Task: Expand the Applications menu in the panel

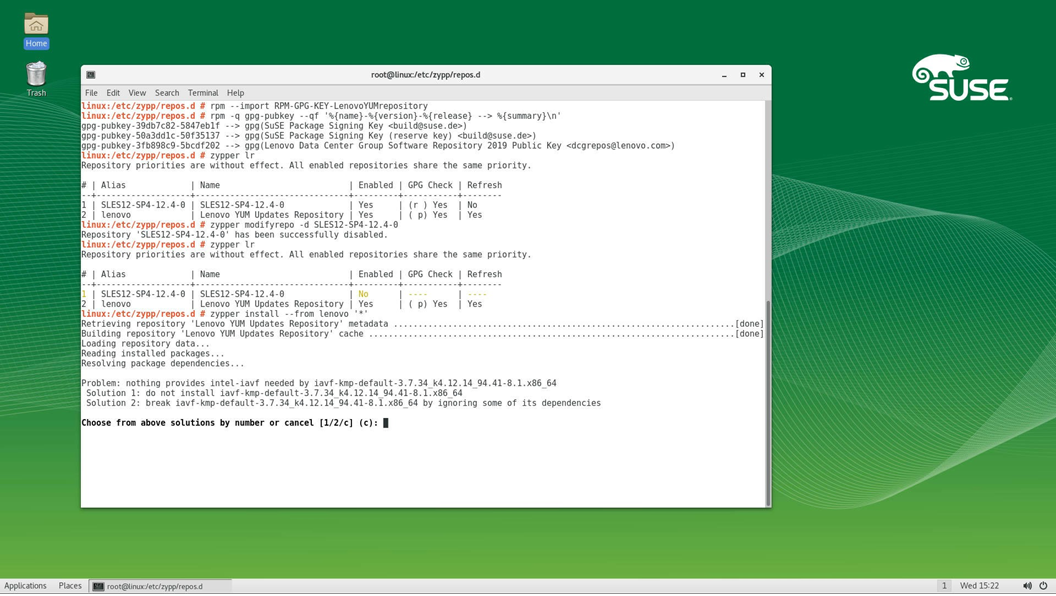Action: pos(25,586)
